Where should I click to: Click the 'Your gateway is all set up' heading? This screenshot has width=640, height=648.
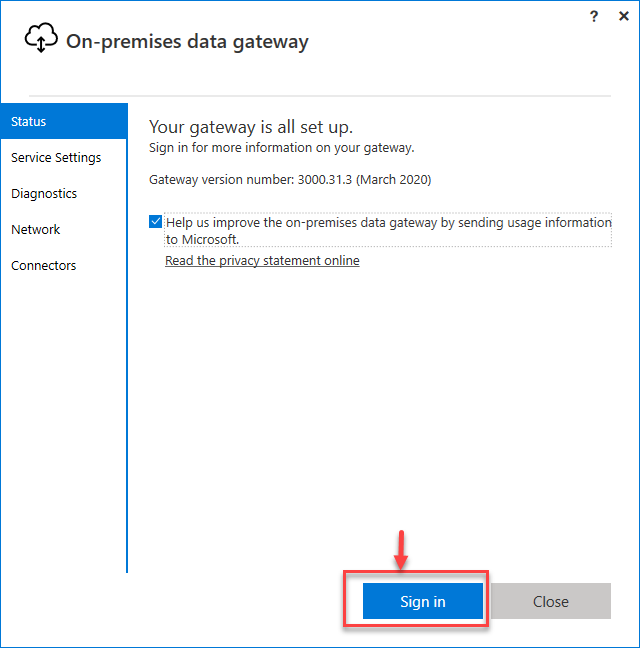point(251,127)
